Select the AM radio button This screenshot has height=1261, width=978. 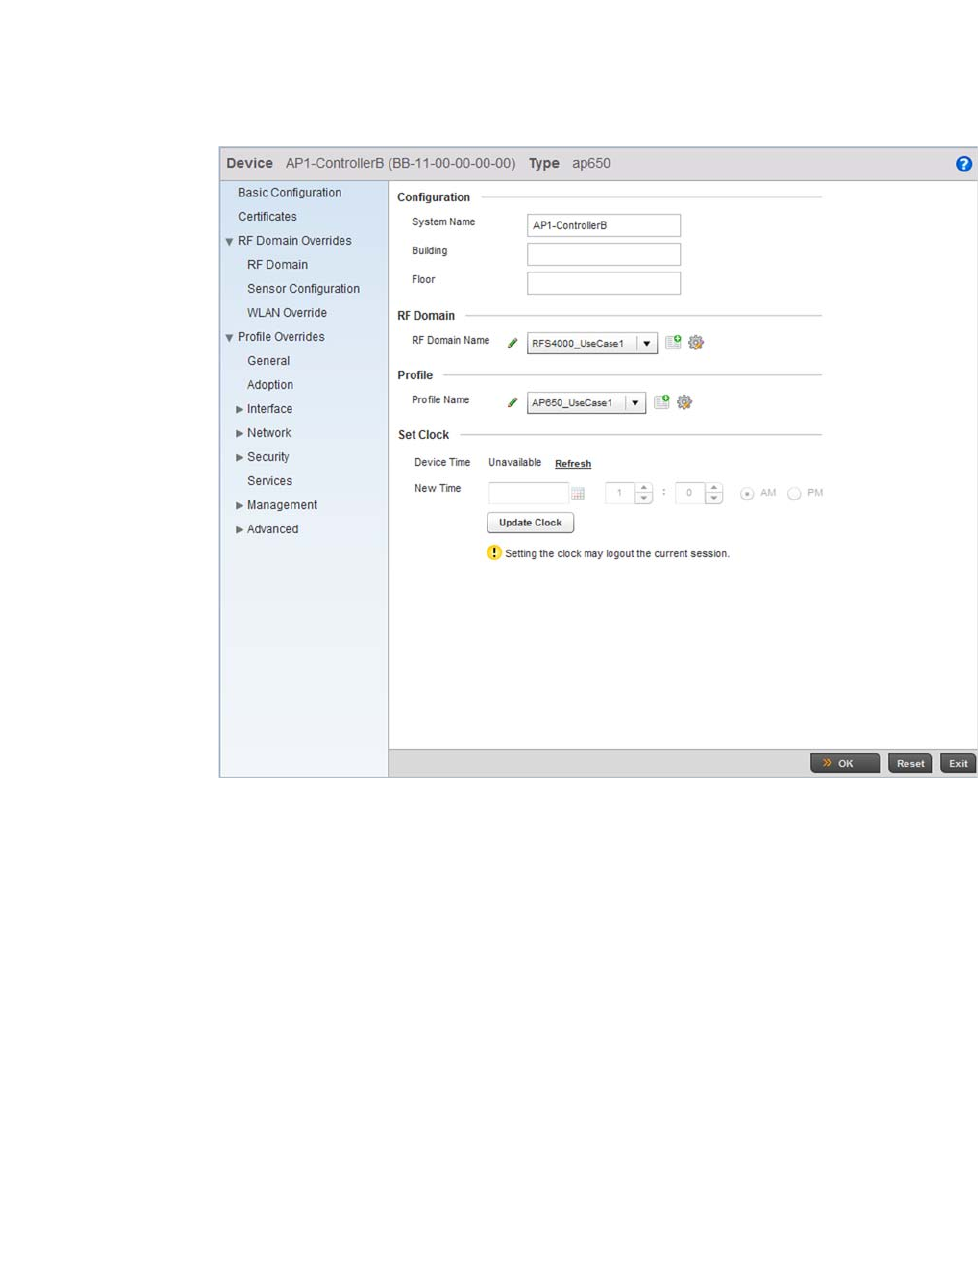pyautogui.click(x=747, y=494)
